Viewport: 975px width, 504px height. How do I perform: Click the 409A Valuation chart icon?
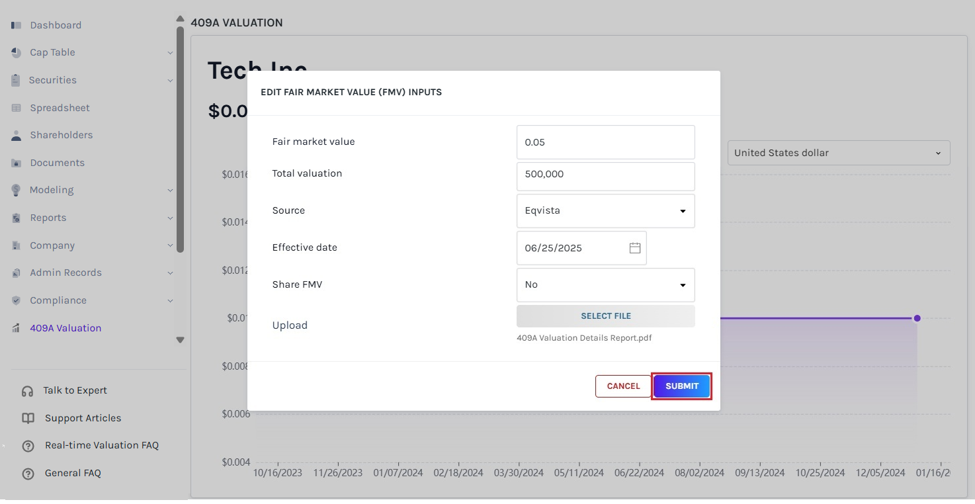click(x=16, y=328)
